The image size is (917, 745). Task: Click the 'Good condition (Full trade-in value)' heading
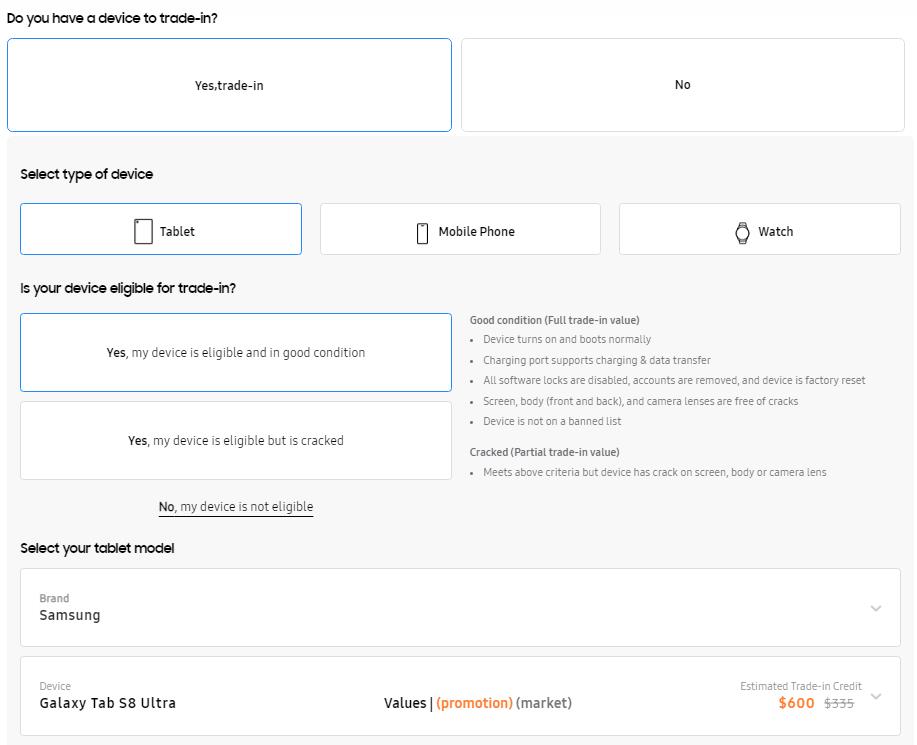[554, 320]
